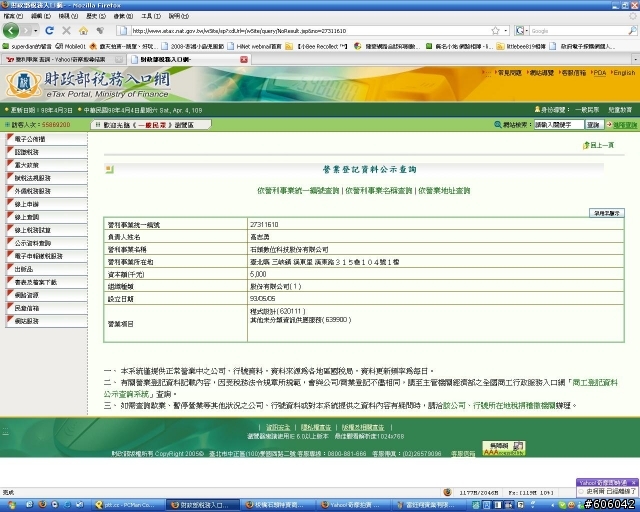
Task: Click the forward navigation arrow
Action: [26, 30]
